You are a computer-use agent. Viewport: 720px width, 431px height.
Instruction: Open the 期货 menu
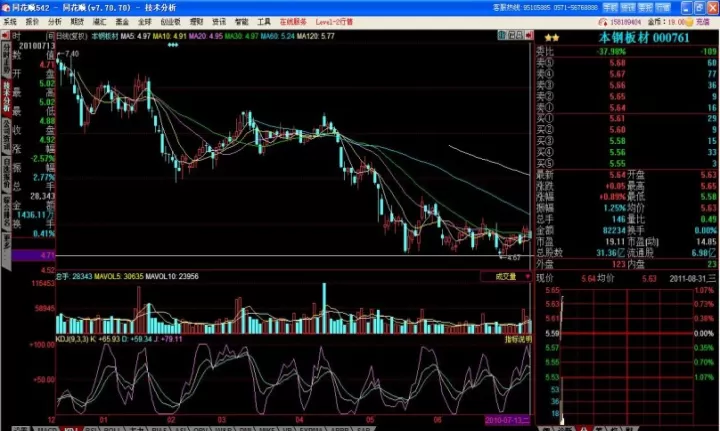pyautogui.click(x=77, y=22)
